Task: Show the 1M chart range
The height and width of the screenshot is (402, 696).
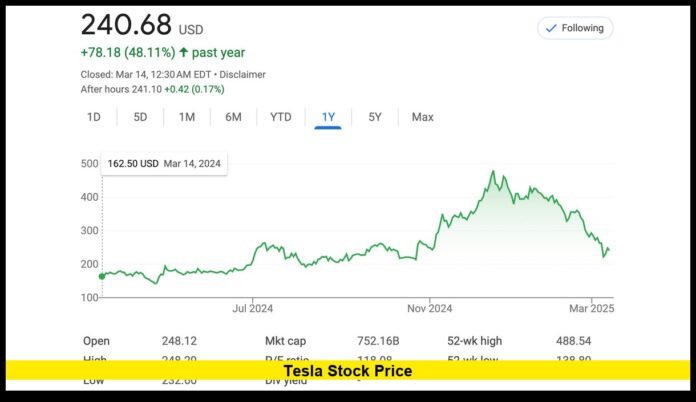Action: [x=187, y=117]
